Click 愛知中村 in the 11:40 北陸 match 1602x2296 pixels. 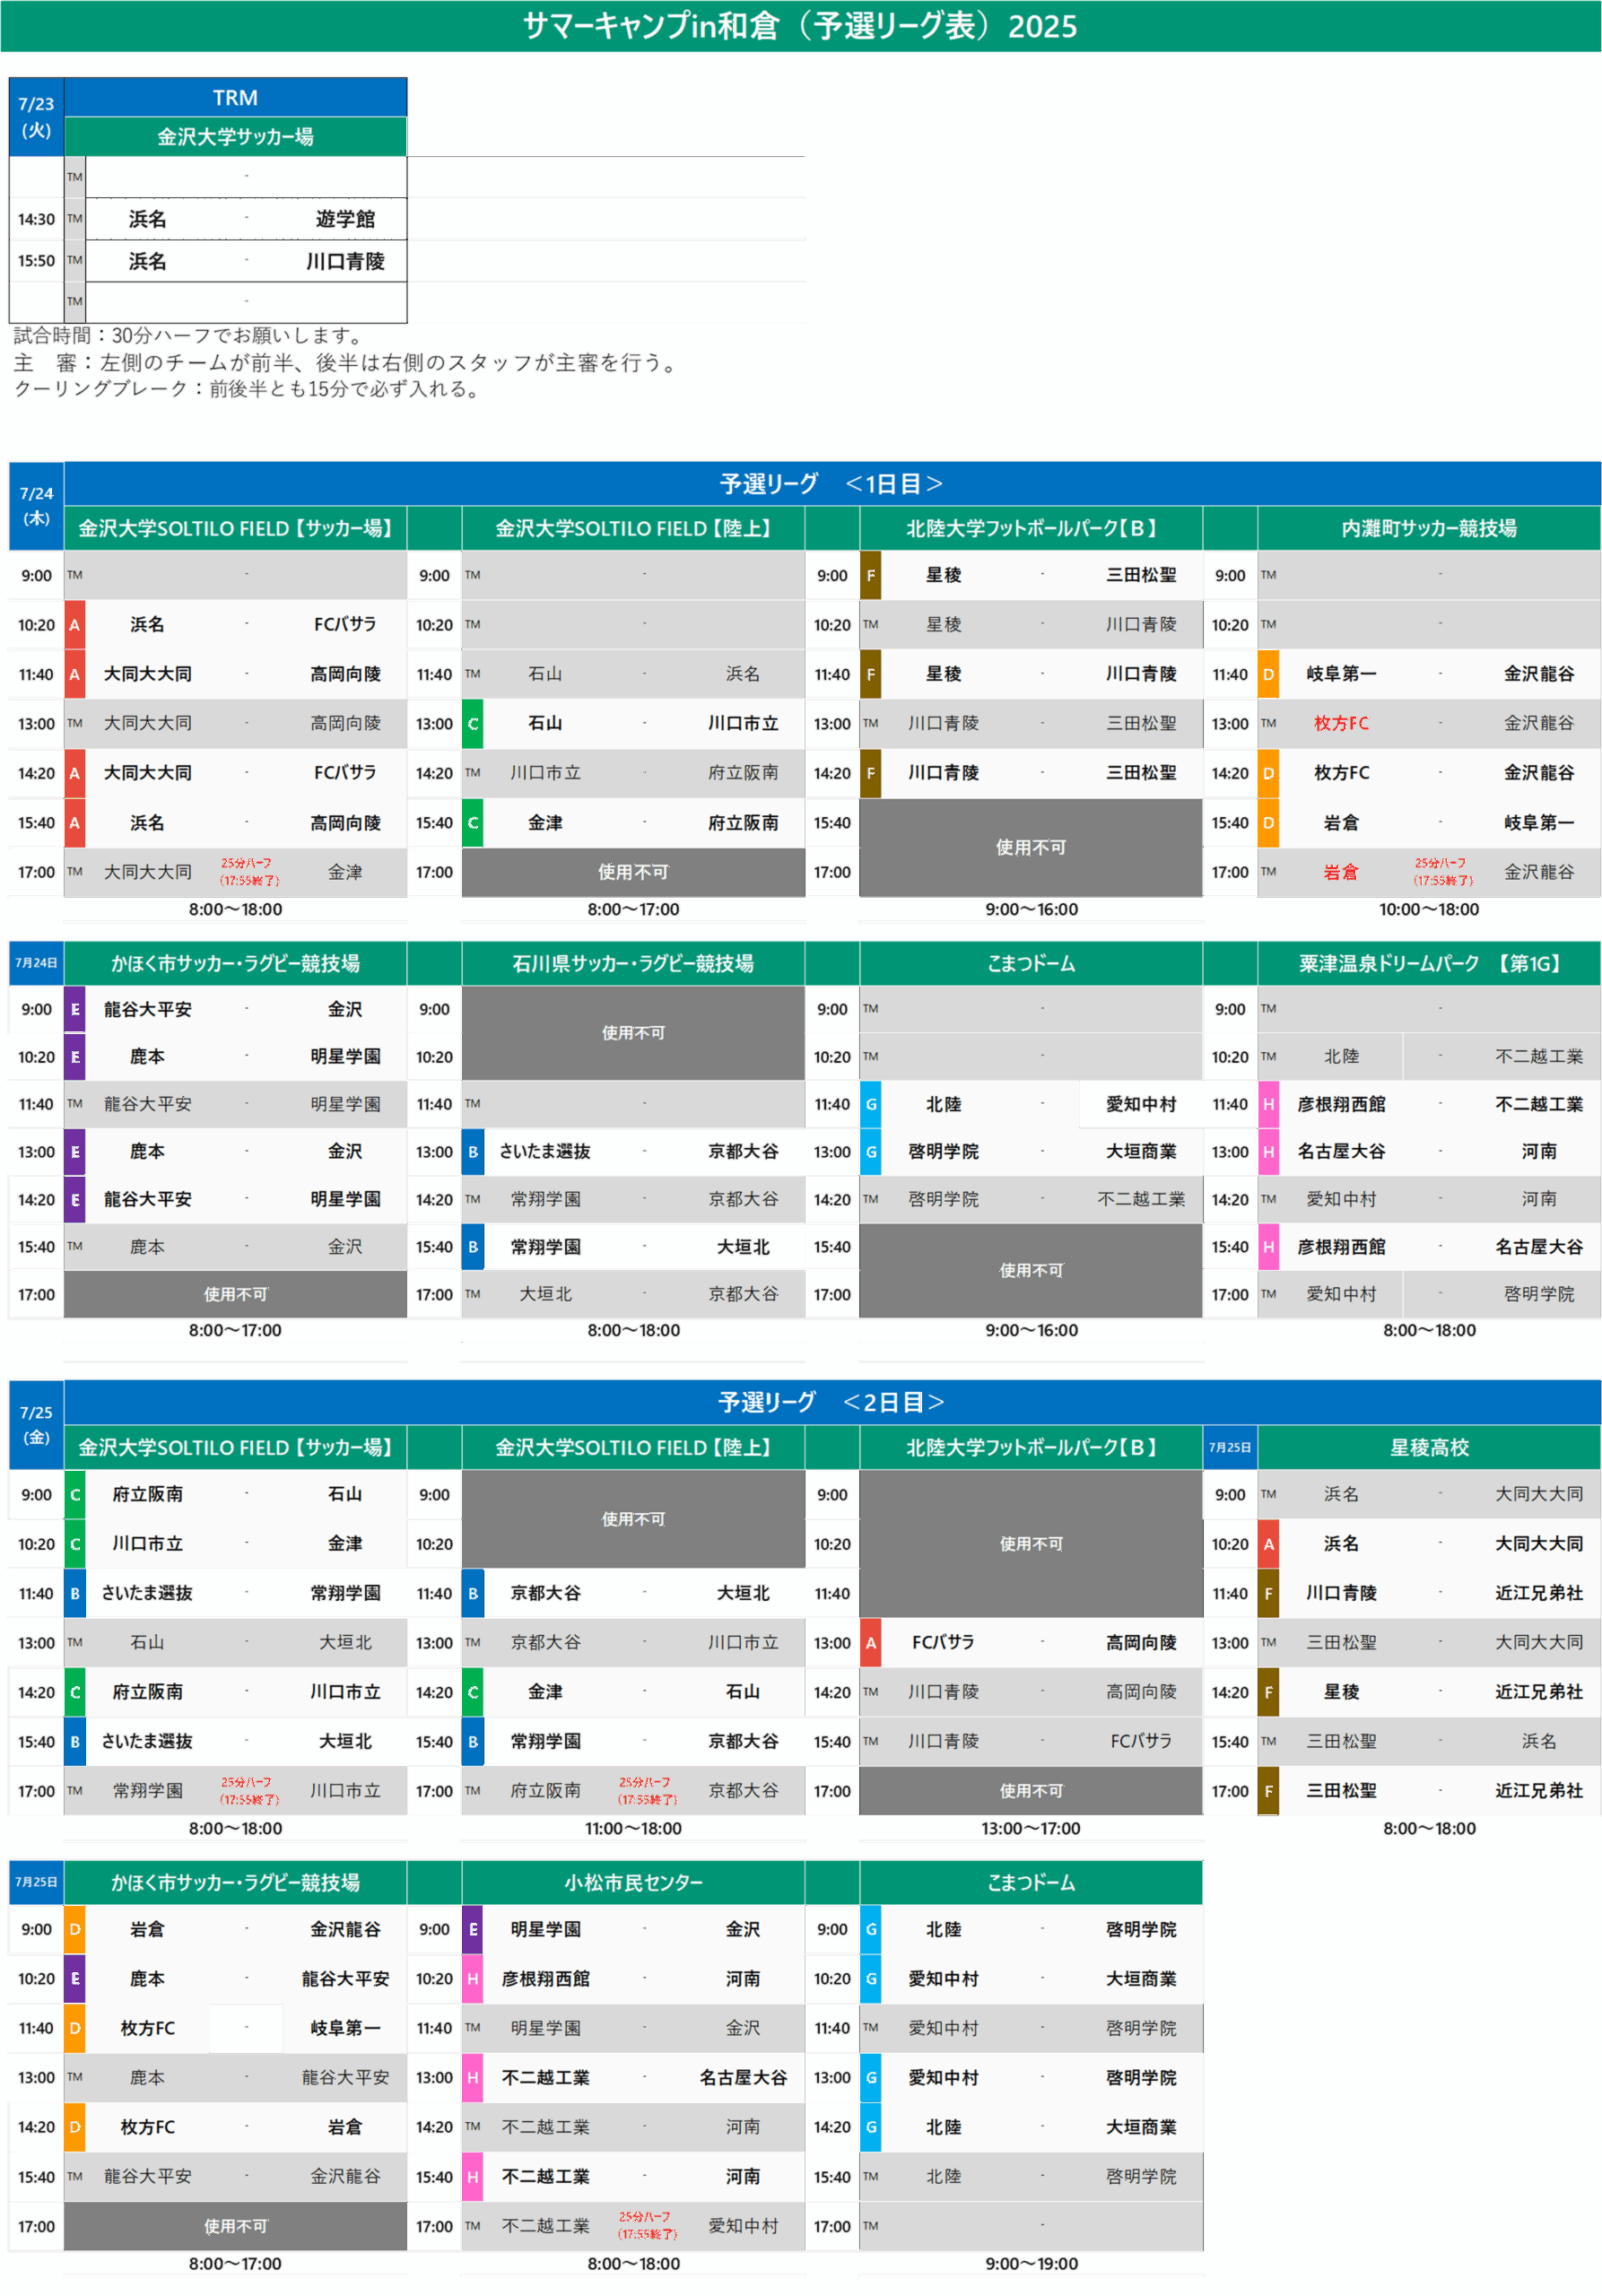[x=1141, y=1104]
